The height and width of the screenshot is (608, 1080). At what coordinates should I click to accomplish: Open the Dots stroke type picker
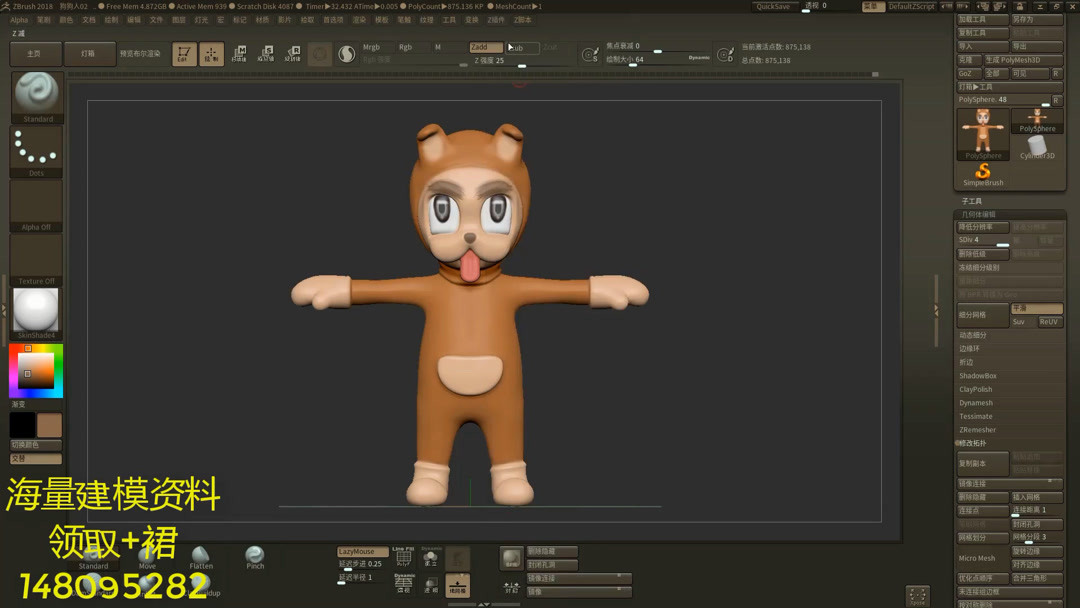point(37,150)
